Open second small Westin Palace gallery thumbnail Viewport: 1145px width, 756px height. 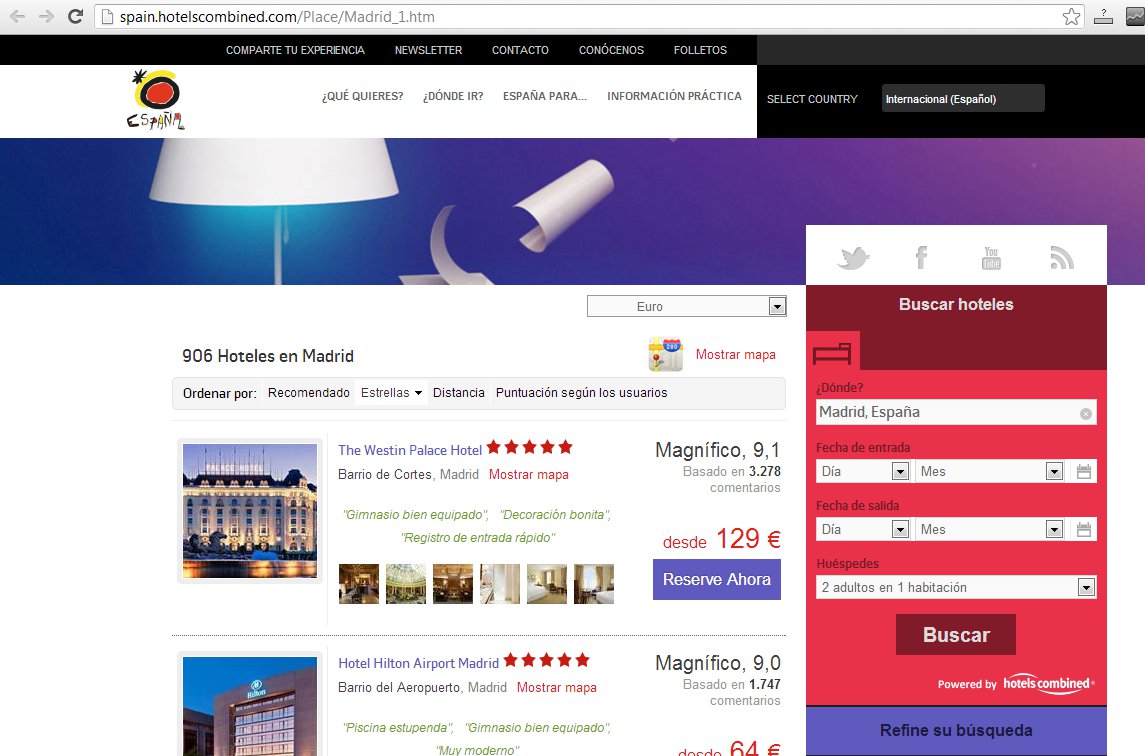[406, 584]
